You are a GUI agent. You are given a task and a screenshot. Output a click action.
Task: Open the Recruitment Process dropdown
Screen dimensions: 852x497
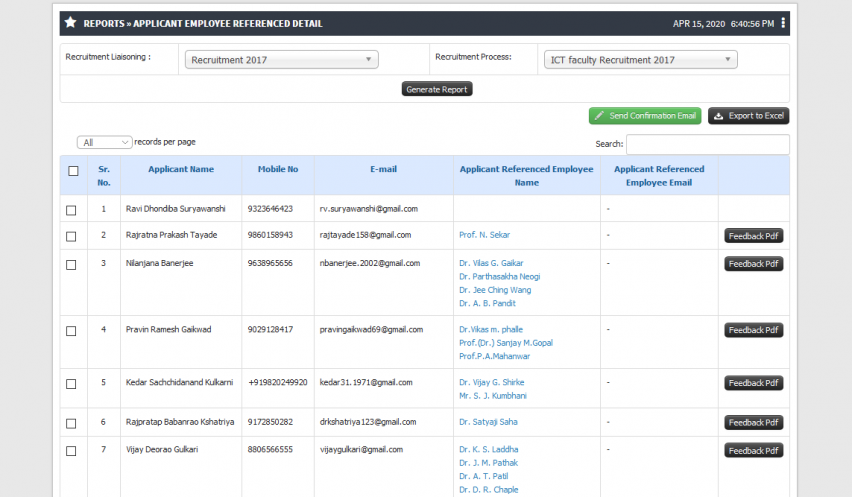click(641, 60)
